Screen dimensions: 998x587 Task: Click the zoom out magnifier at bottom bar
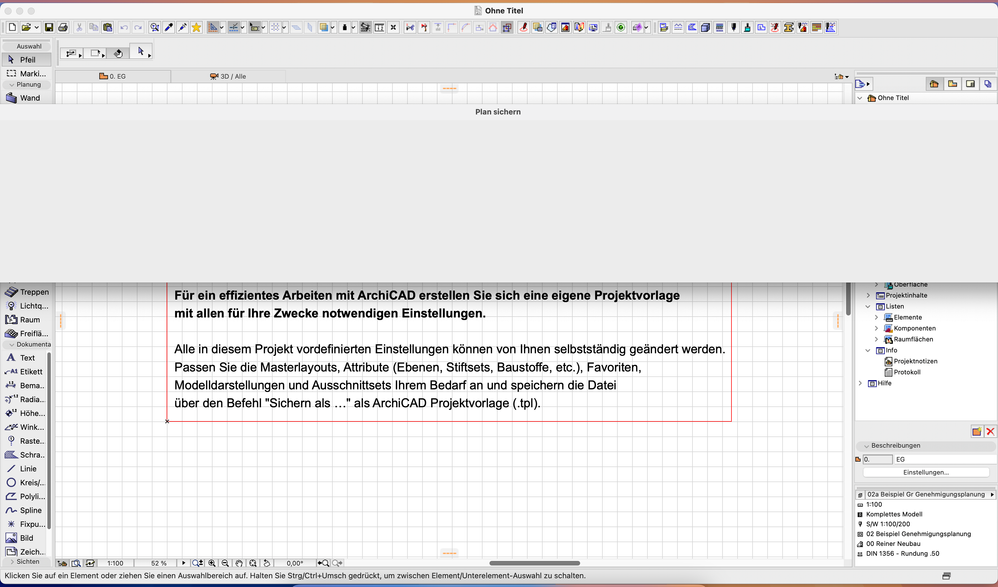tap(225, 563)
